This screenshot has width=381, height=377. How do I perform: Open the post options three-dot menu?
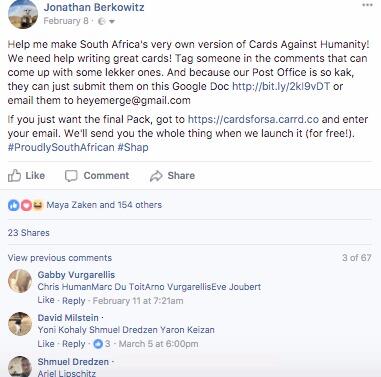point(367,5)
